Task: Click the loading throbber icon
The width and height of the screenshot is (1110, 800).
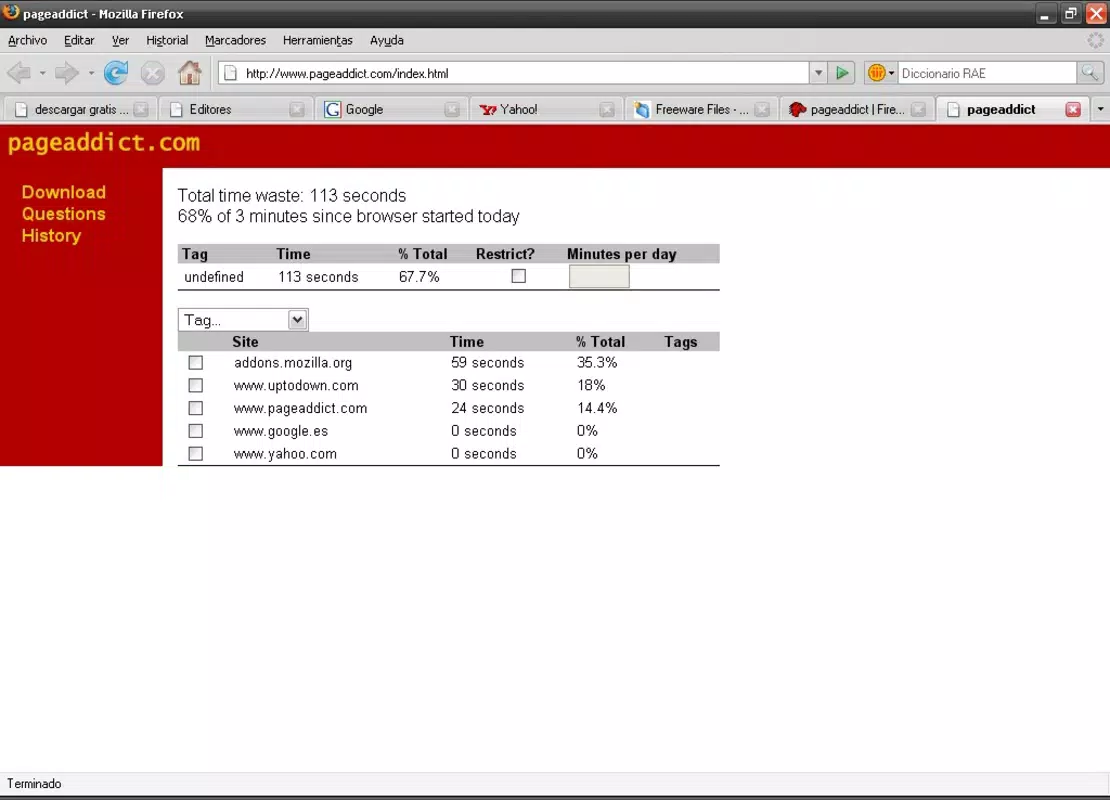Action: (x=1095, y=40)
